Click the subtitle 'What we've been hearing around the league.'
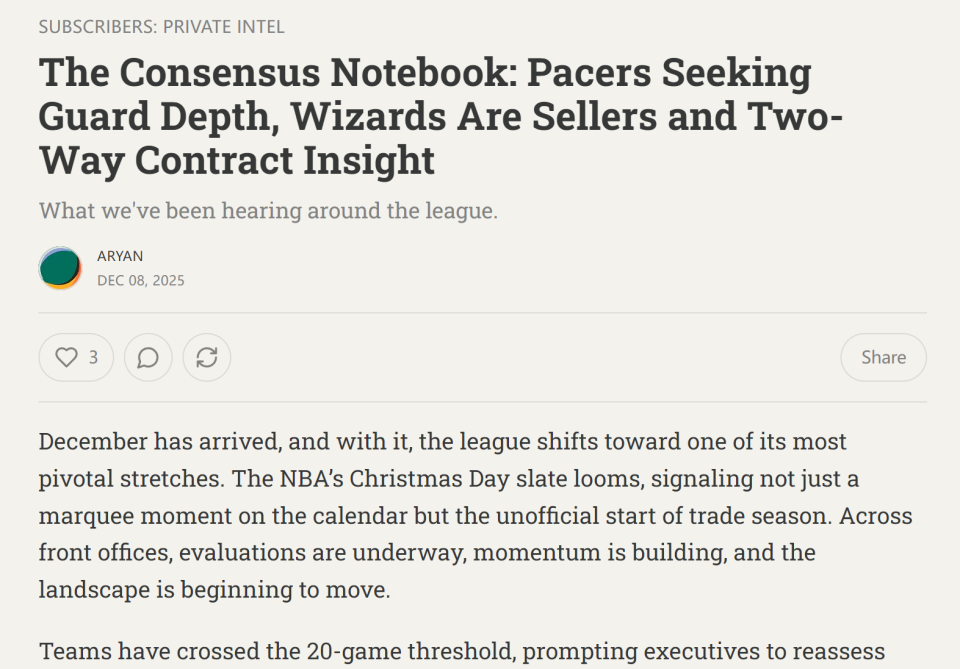Screen dimensions: 960x669 coord(268,211)
